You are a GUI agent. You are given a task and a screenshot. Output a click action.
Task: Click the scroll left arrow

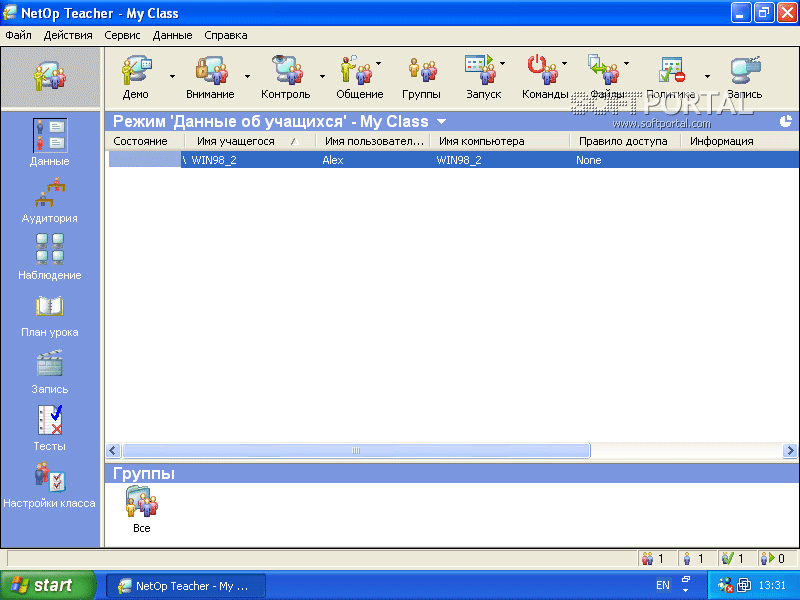click(x=113, y=451)
